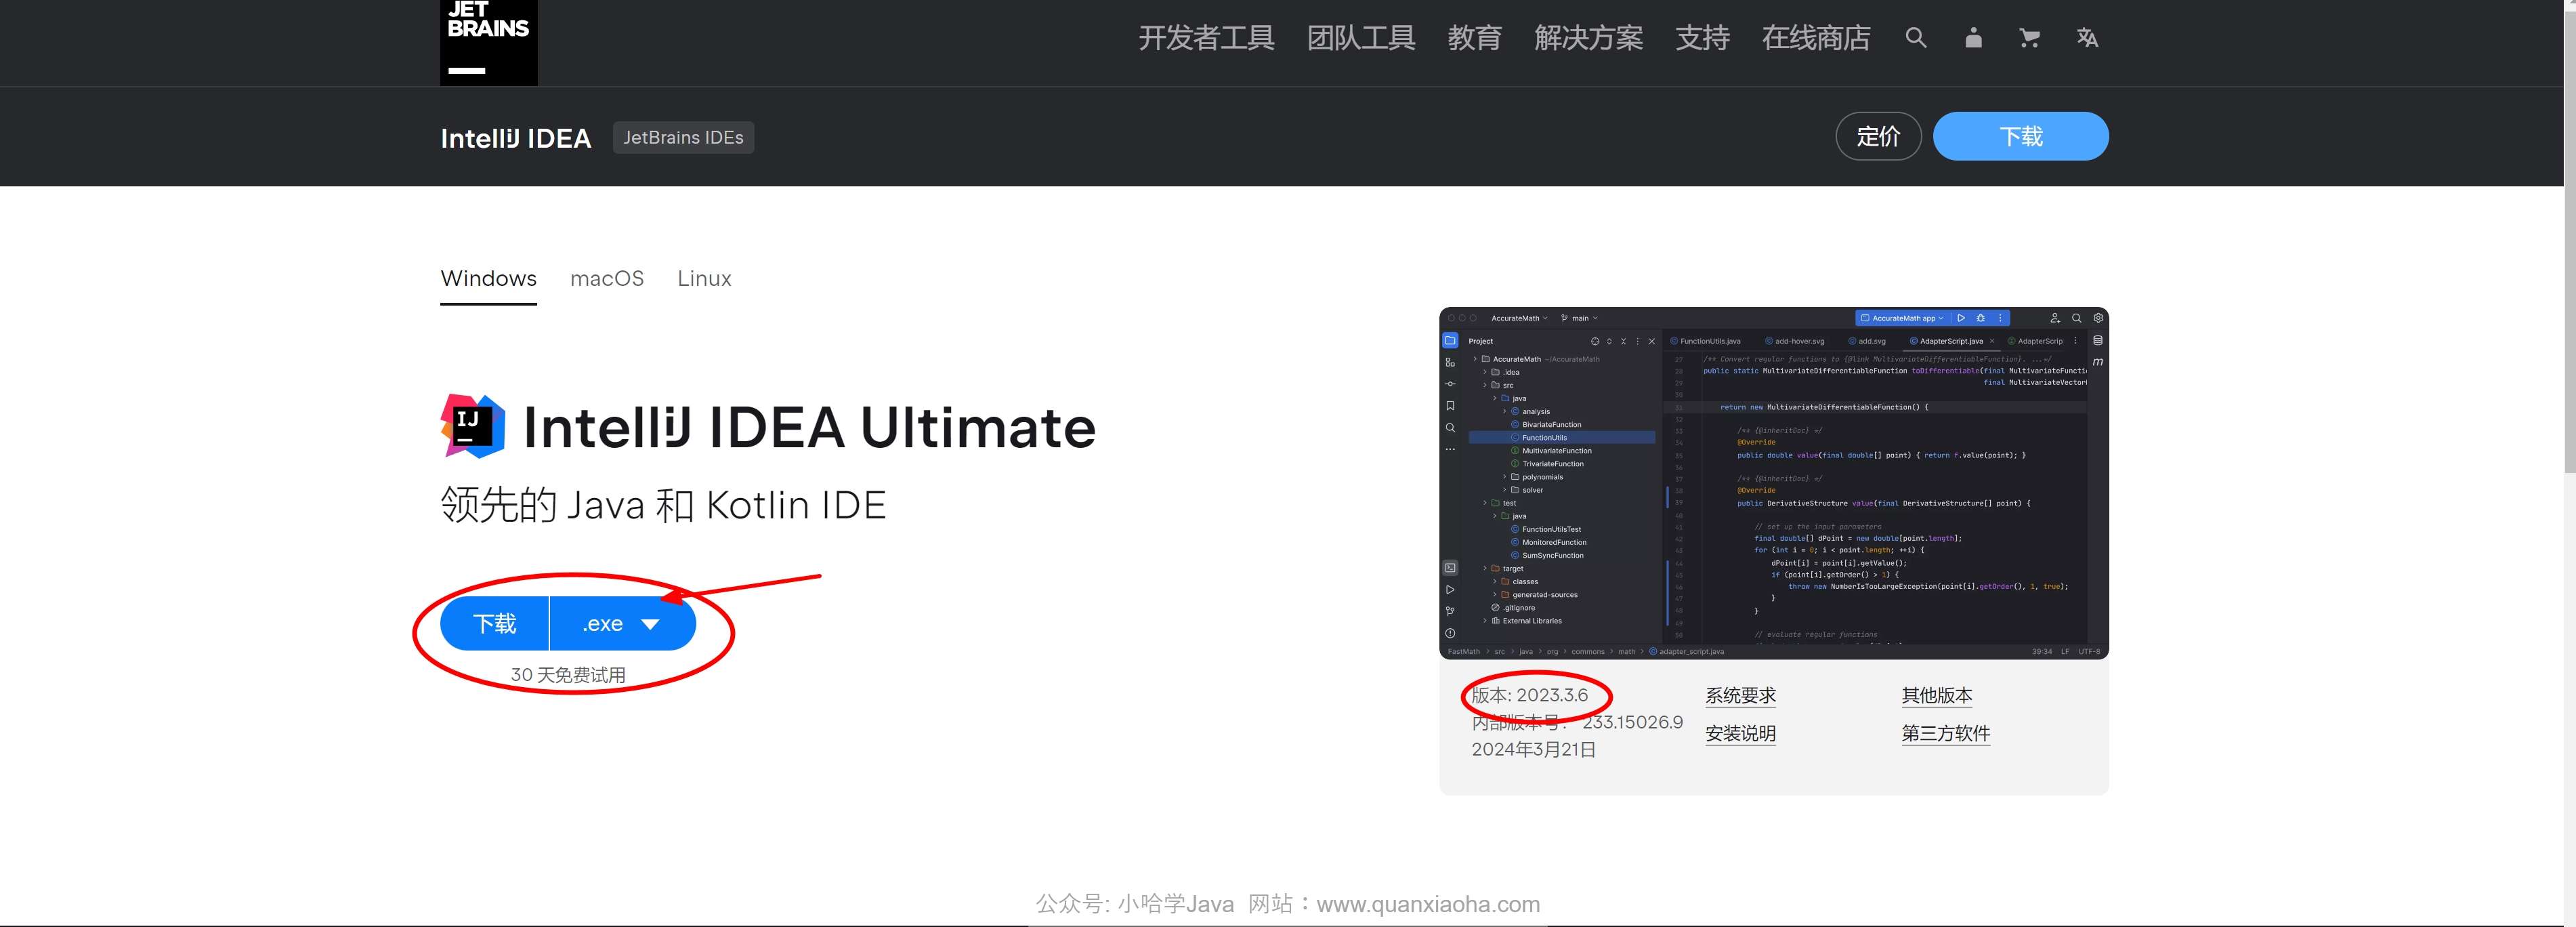Open 支持 menu
This screenshot has height=927, width=2576.
click(x=1702, y=38)
